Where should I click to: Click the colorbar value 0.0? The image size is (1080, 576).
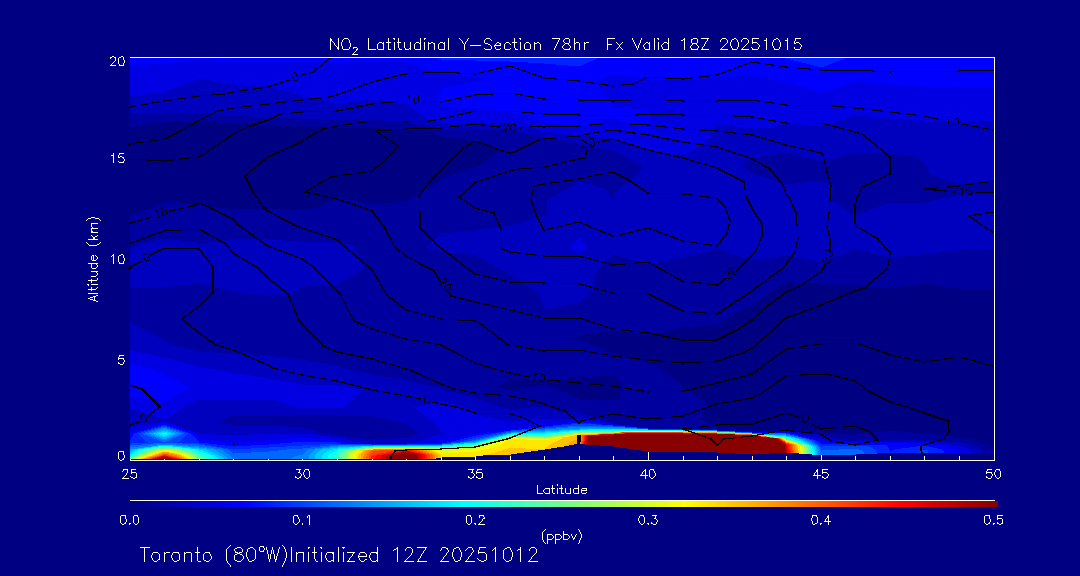tap(129, 520)
